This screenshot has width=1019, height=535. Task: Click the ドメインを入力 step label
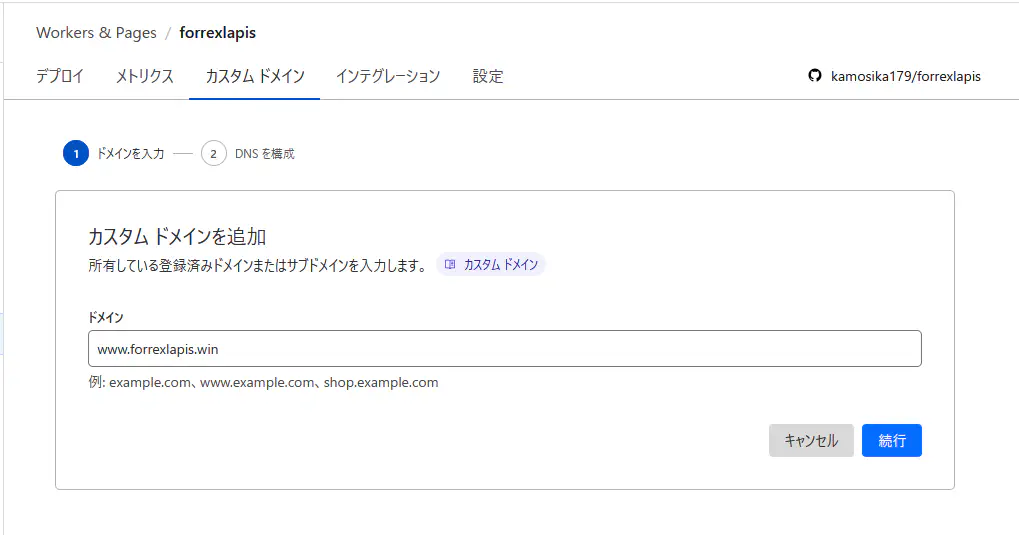pyautogui.click(x=130, y=154)
